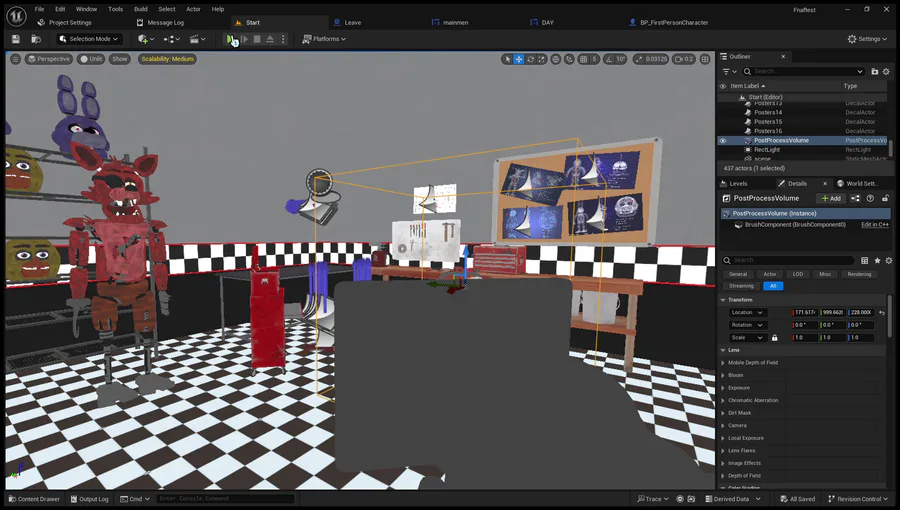Stop the play session with the square button
Viewport: 900px width, 510px height.
pyautogui.click(x=257, y=39)
